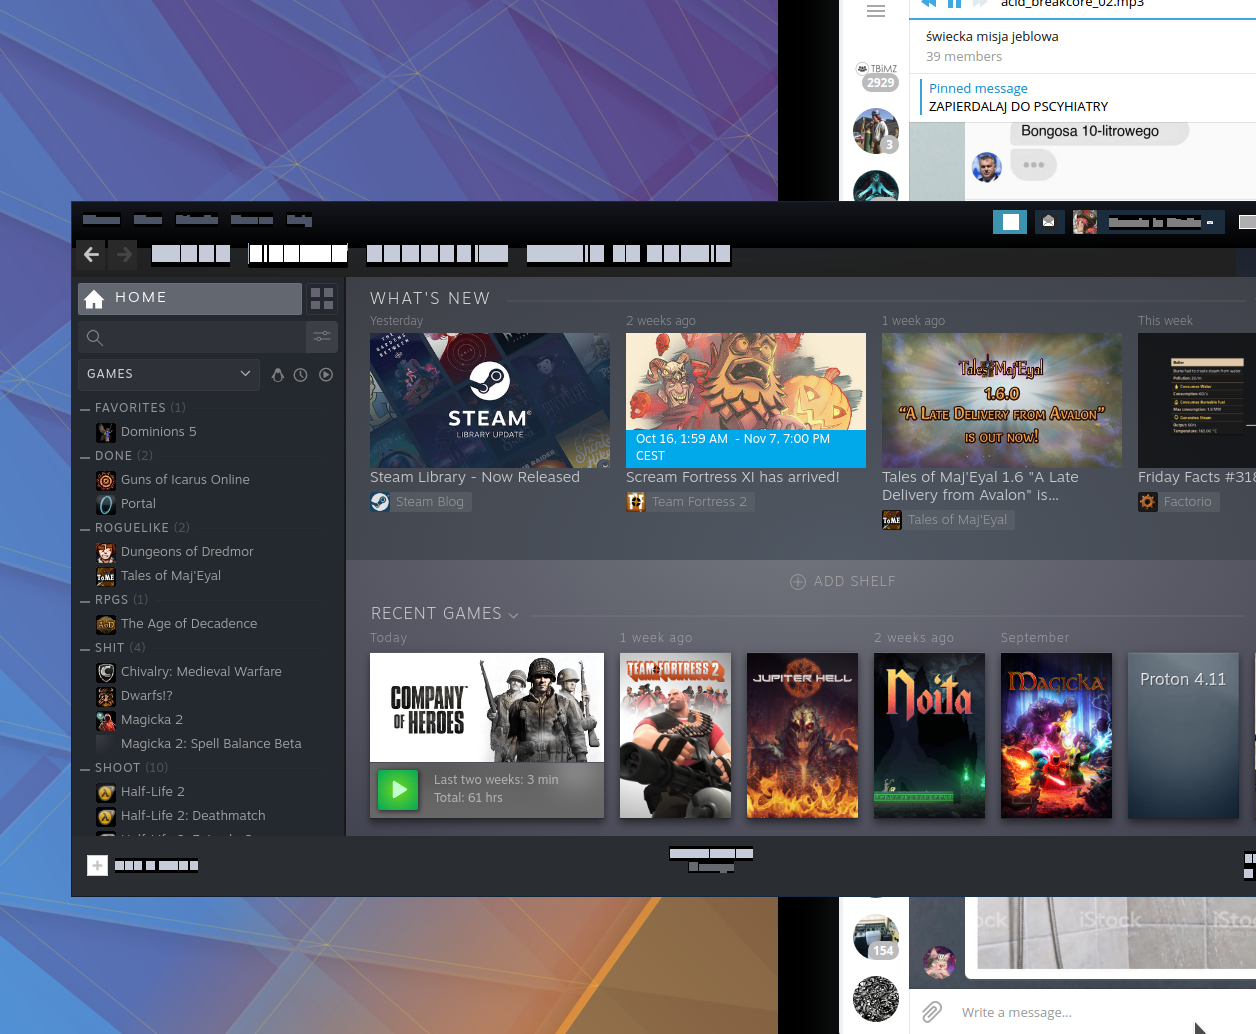Click Telegram attach file paperclip
The height and width of the screenshot is (1034, 1256).
[x=932, y=1012]
